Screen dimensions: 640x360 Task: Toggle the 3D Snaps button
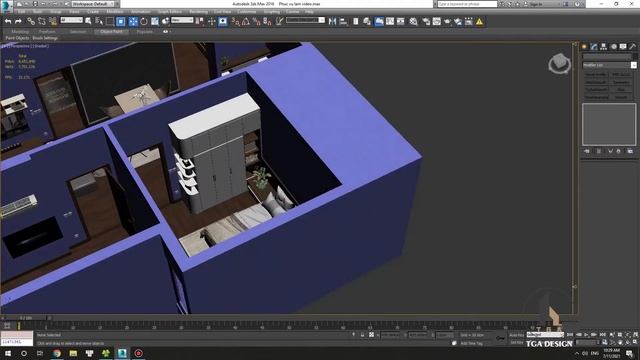pyautogui.click(x=236, y=21)
